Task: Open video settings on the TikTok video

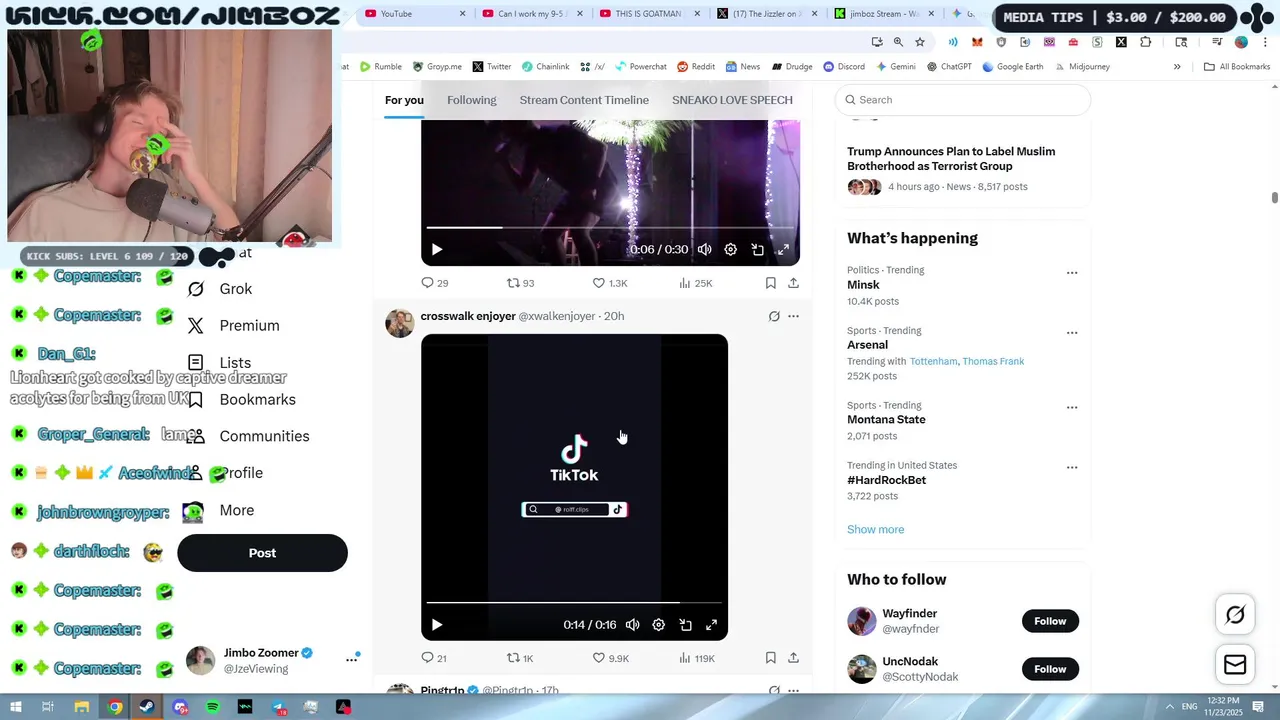Action: pos(659,625)
